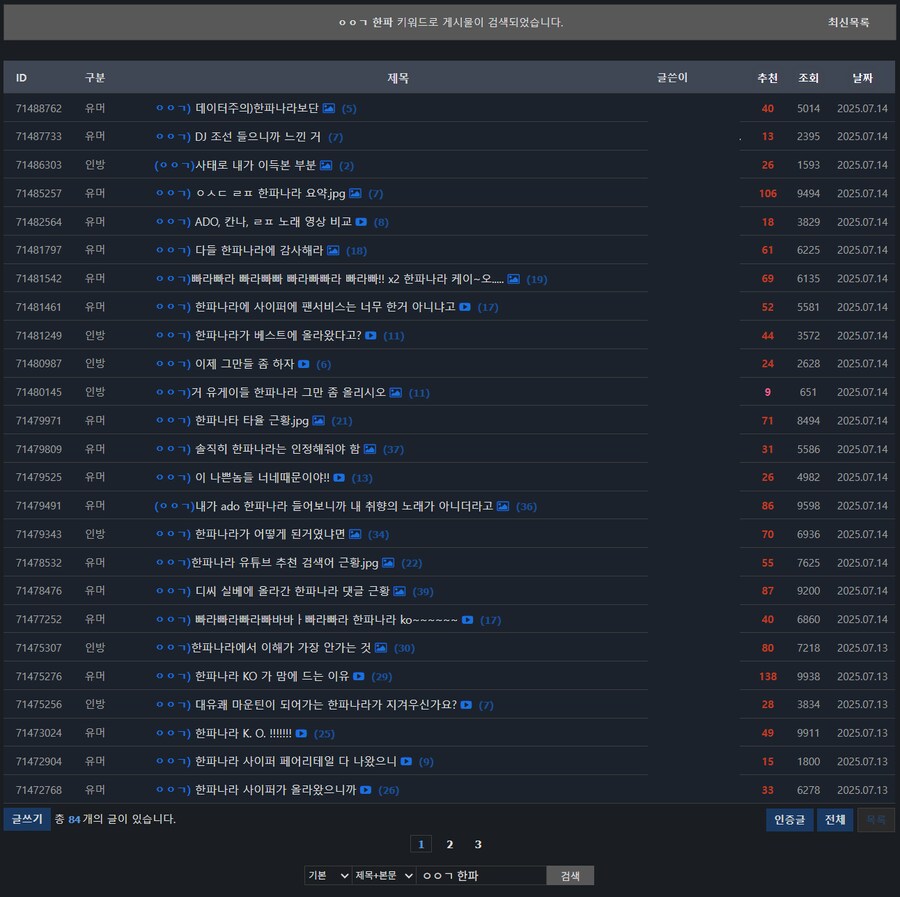
Task: Click video icon beside 대유쾌 마운틴이 되어가는 한파나라
Action: [x=467, y=705]
